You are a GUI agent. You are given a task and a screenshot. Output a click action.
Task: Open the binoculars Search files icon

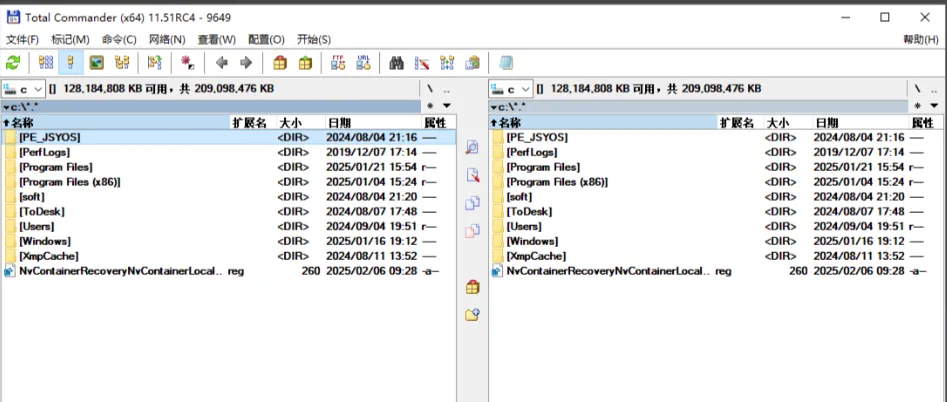396,62
